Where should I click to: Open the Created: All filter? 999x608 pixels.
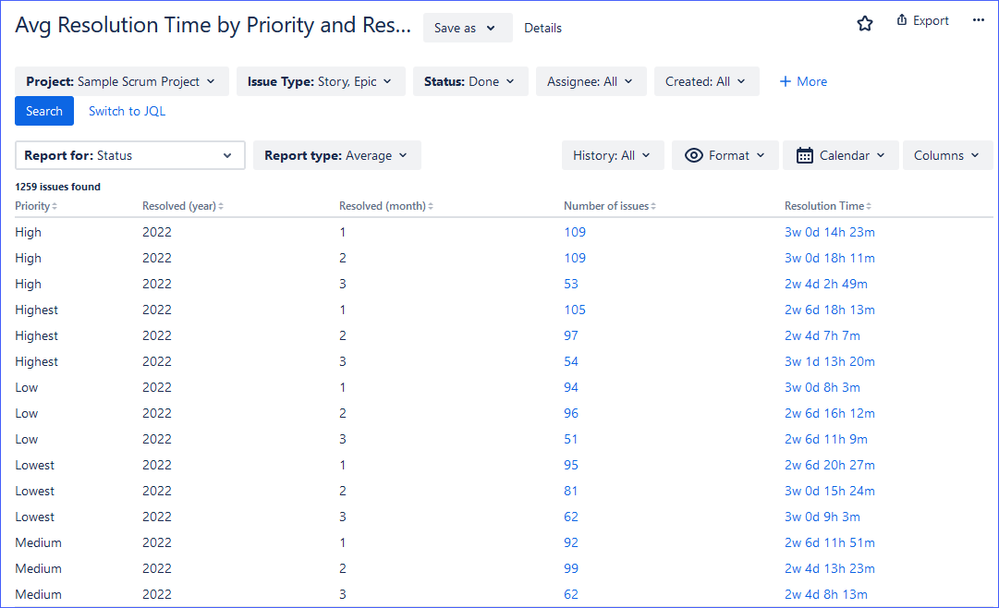coord(707,82)
